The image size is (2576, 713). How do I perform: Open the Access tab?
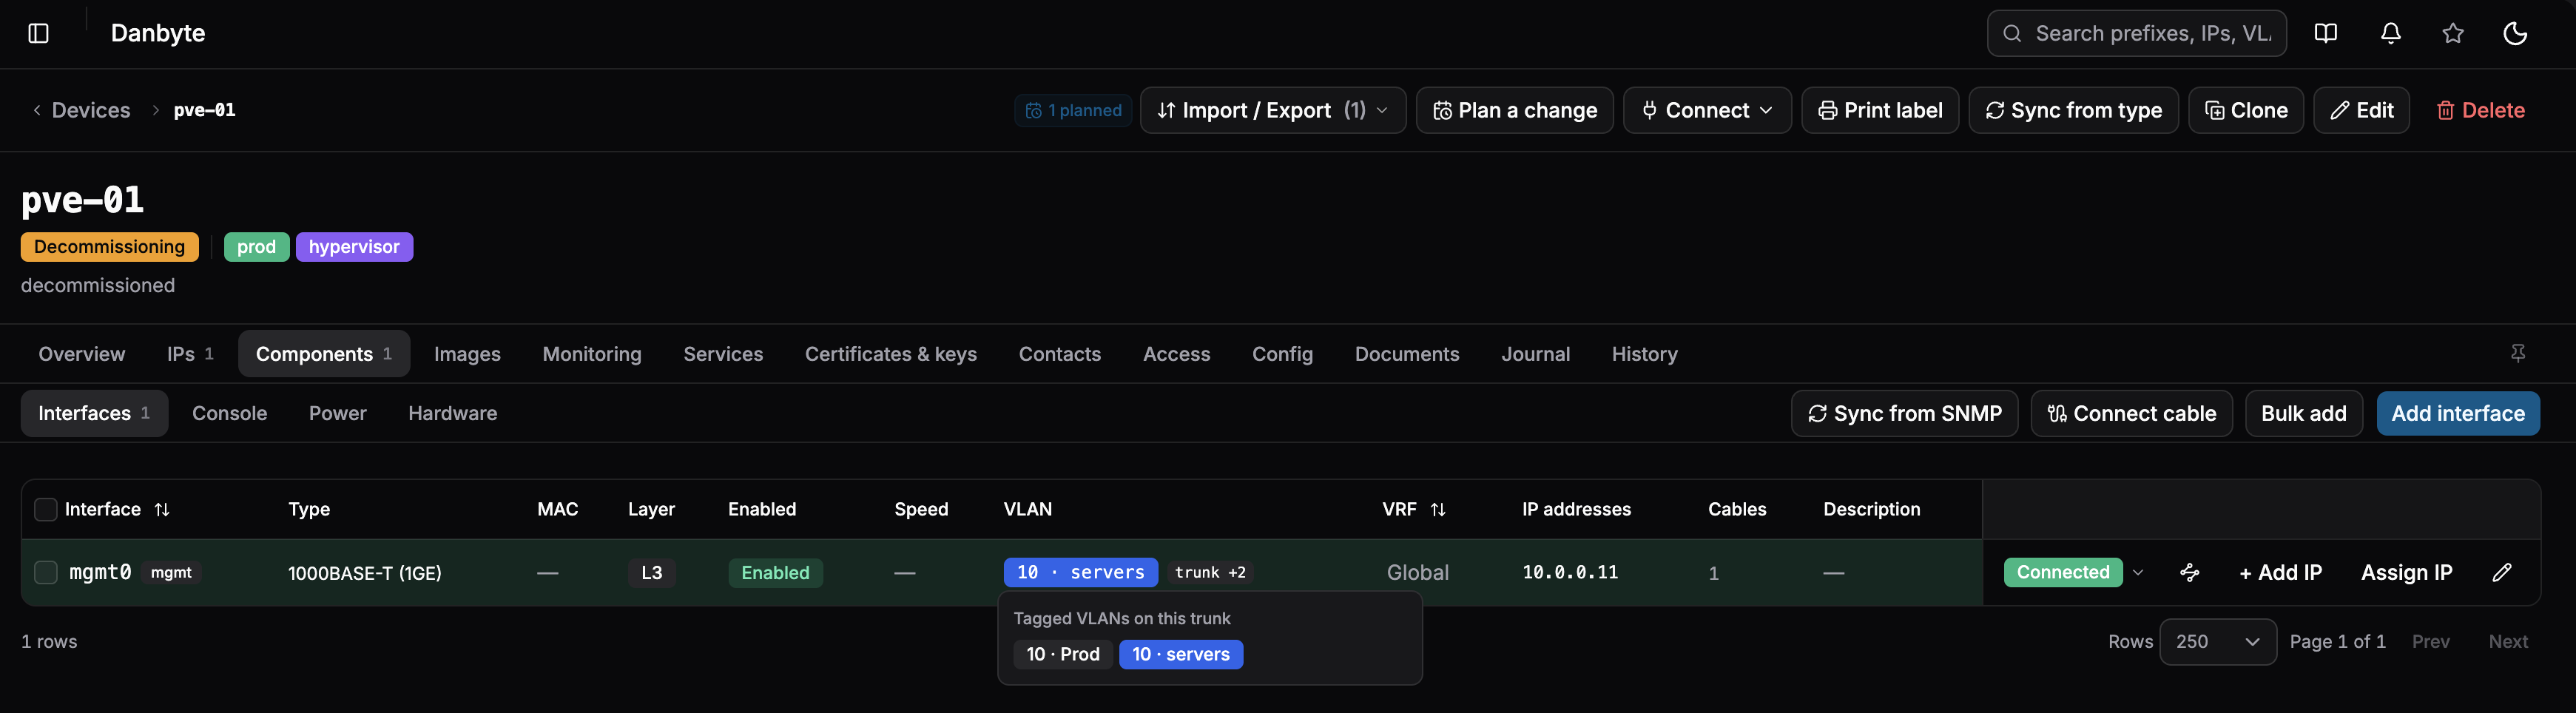tap(1176, 354)
